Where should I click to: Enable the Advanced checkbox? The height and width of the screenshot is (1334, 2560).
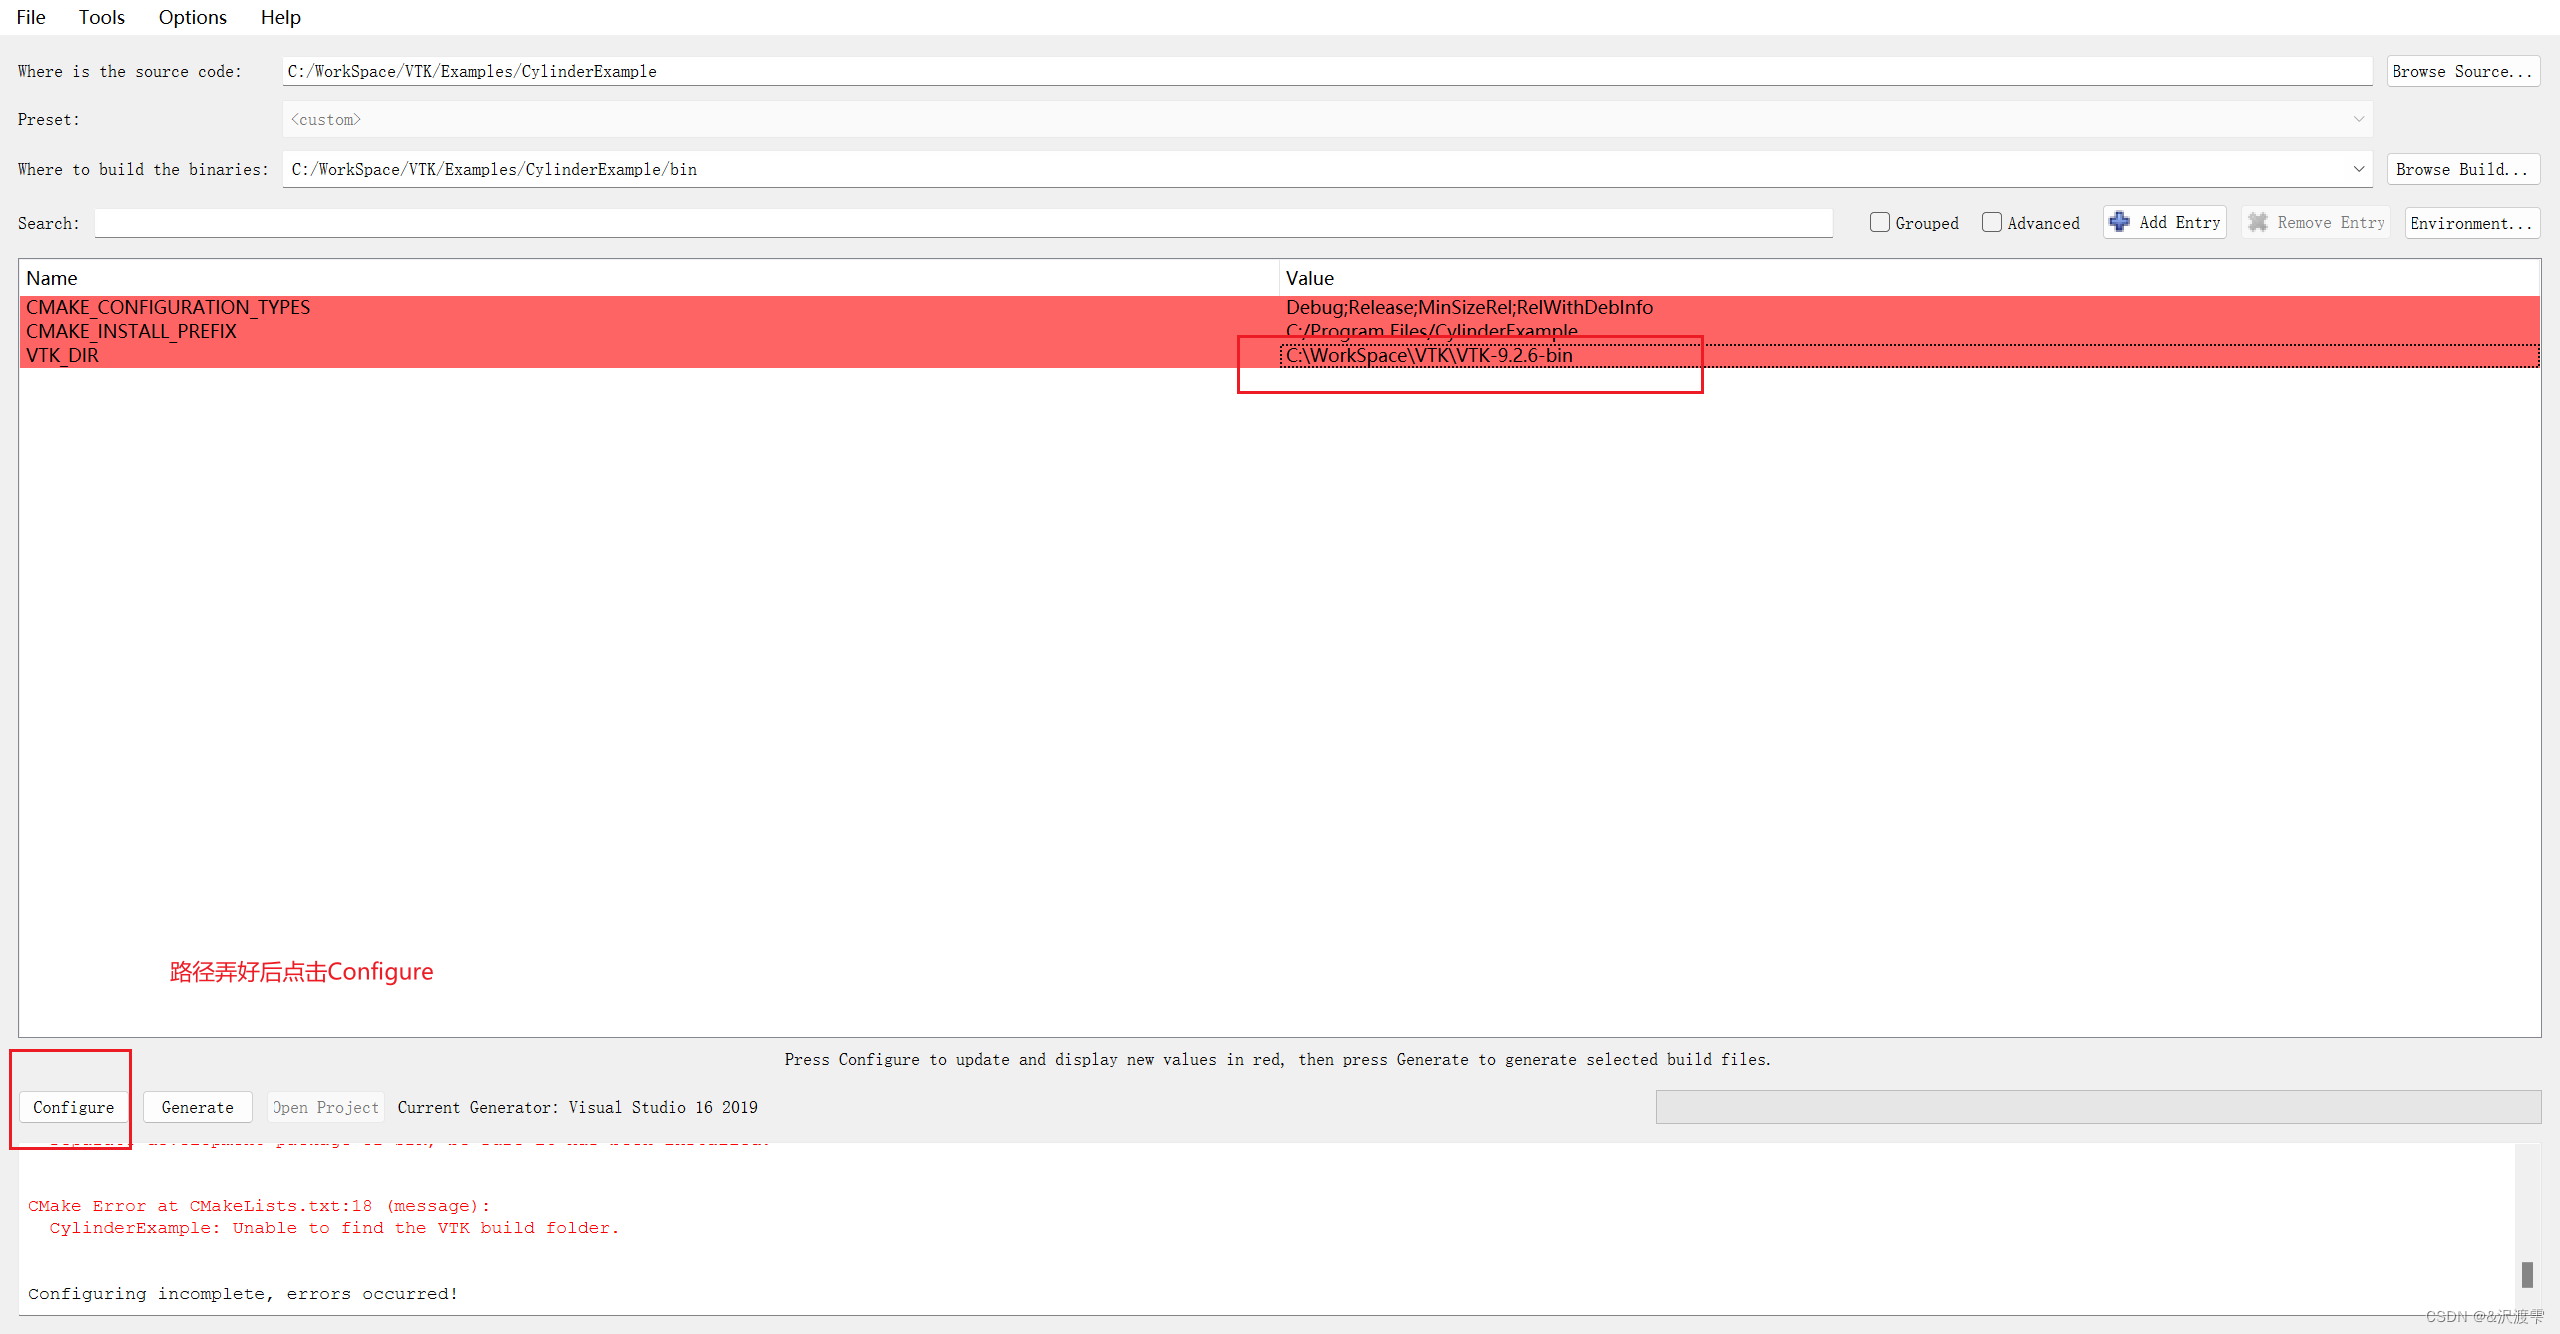pos(1992,222)
